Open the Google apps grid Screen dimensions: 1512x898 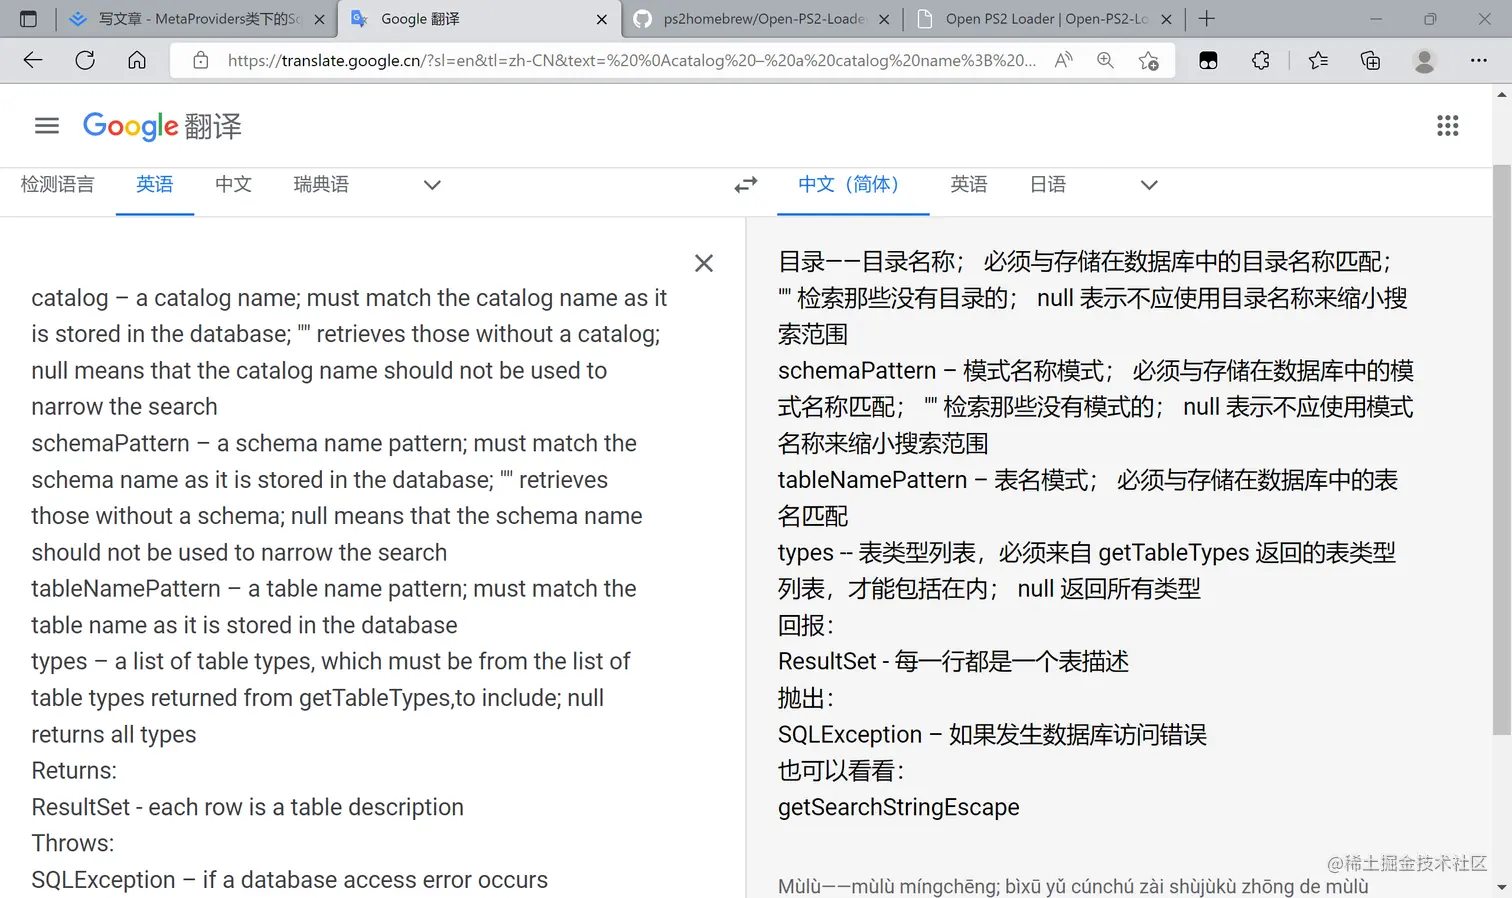coord(1447,125)
